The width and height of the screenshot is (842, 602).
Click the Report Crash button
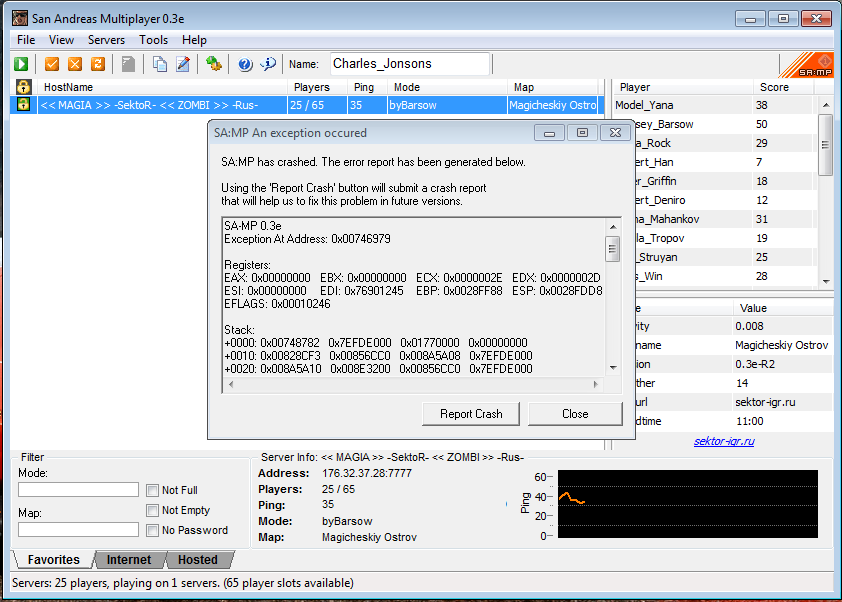pos(471,414)
